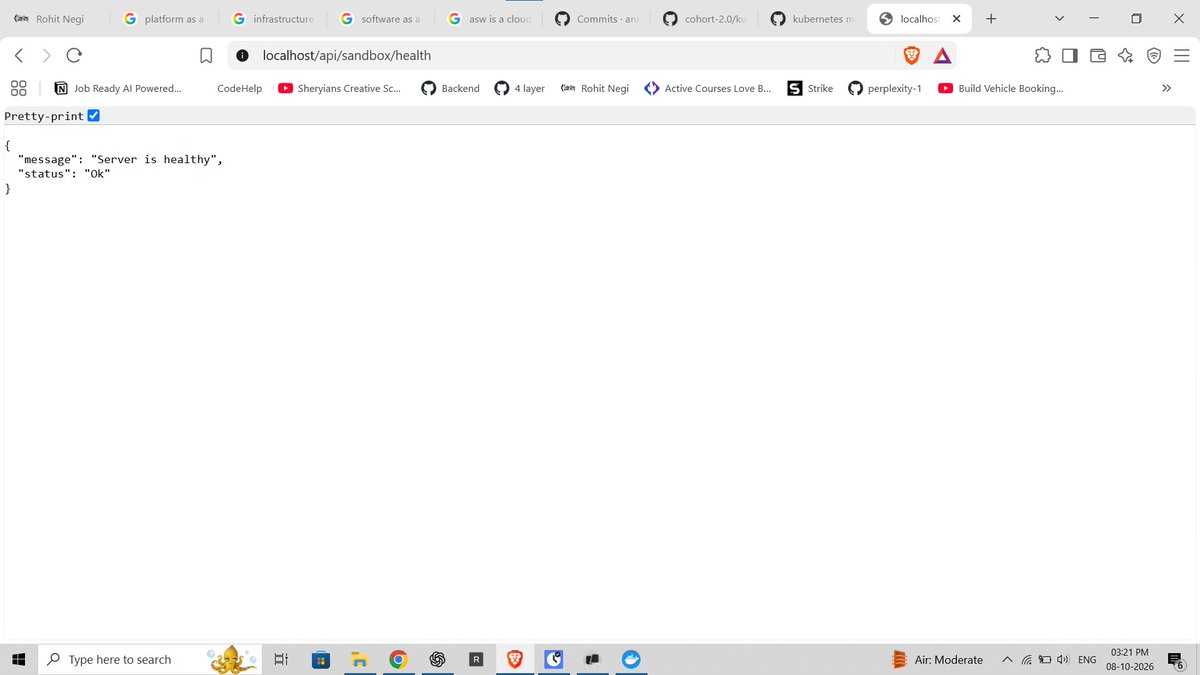The width and height of the screenshot is (1200, 675).
Task: Go back with the browser back arrow
Action: (19, 56)
